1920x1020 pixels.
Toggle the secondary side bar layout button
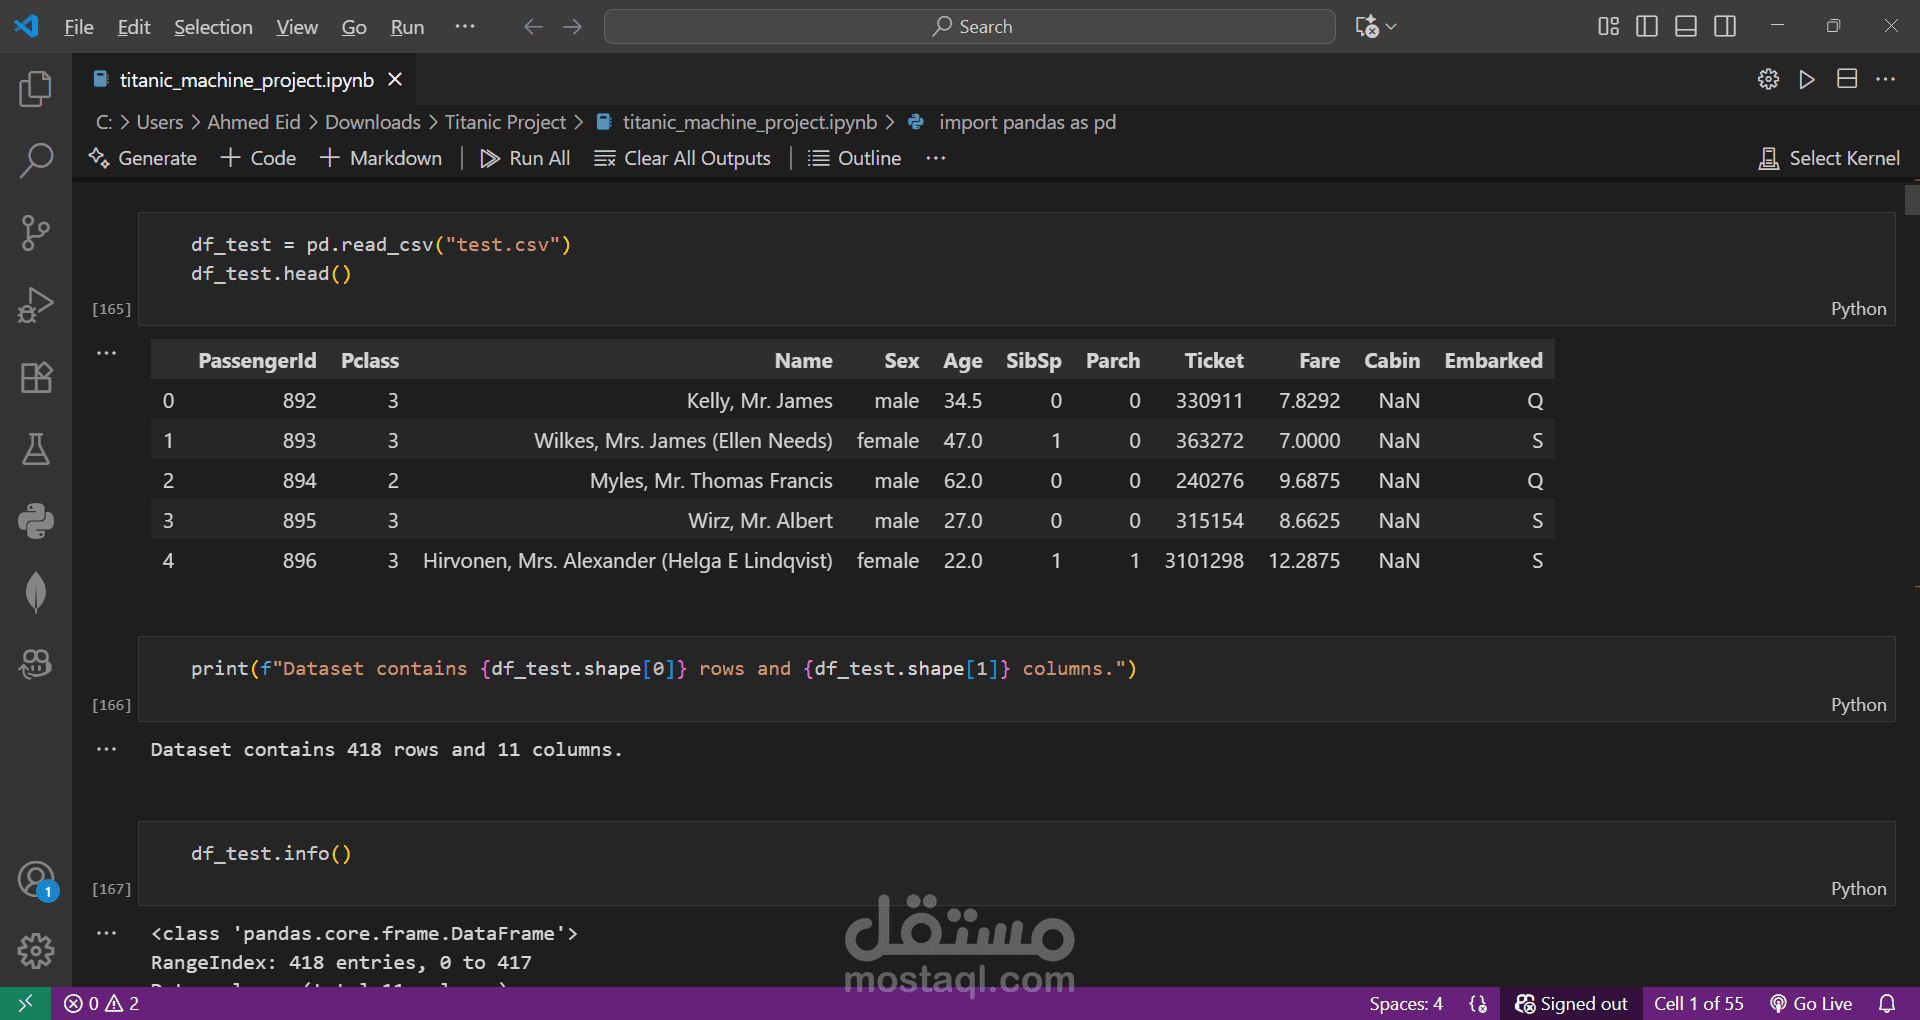pos(1725,27)
